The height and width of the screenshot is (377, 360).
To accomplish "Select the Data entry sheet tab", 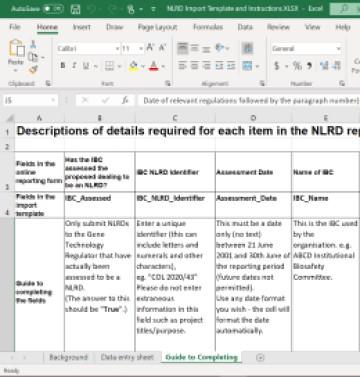I will pyautogui.click(x=127, y=357).
